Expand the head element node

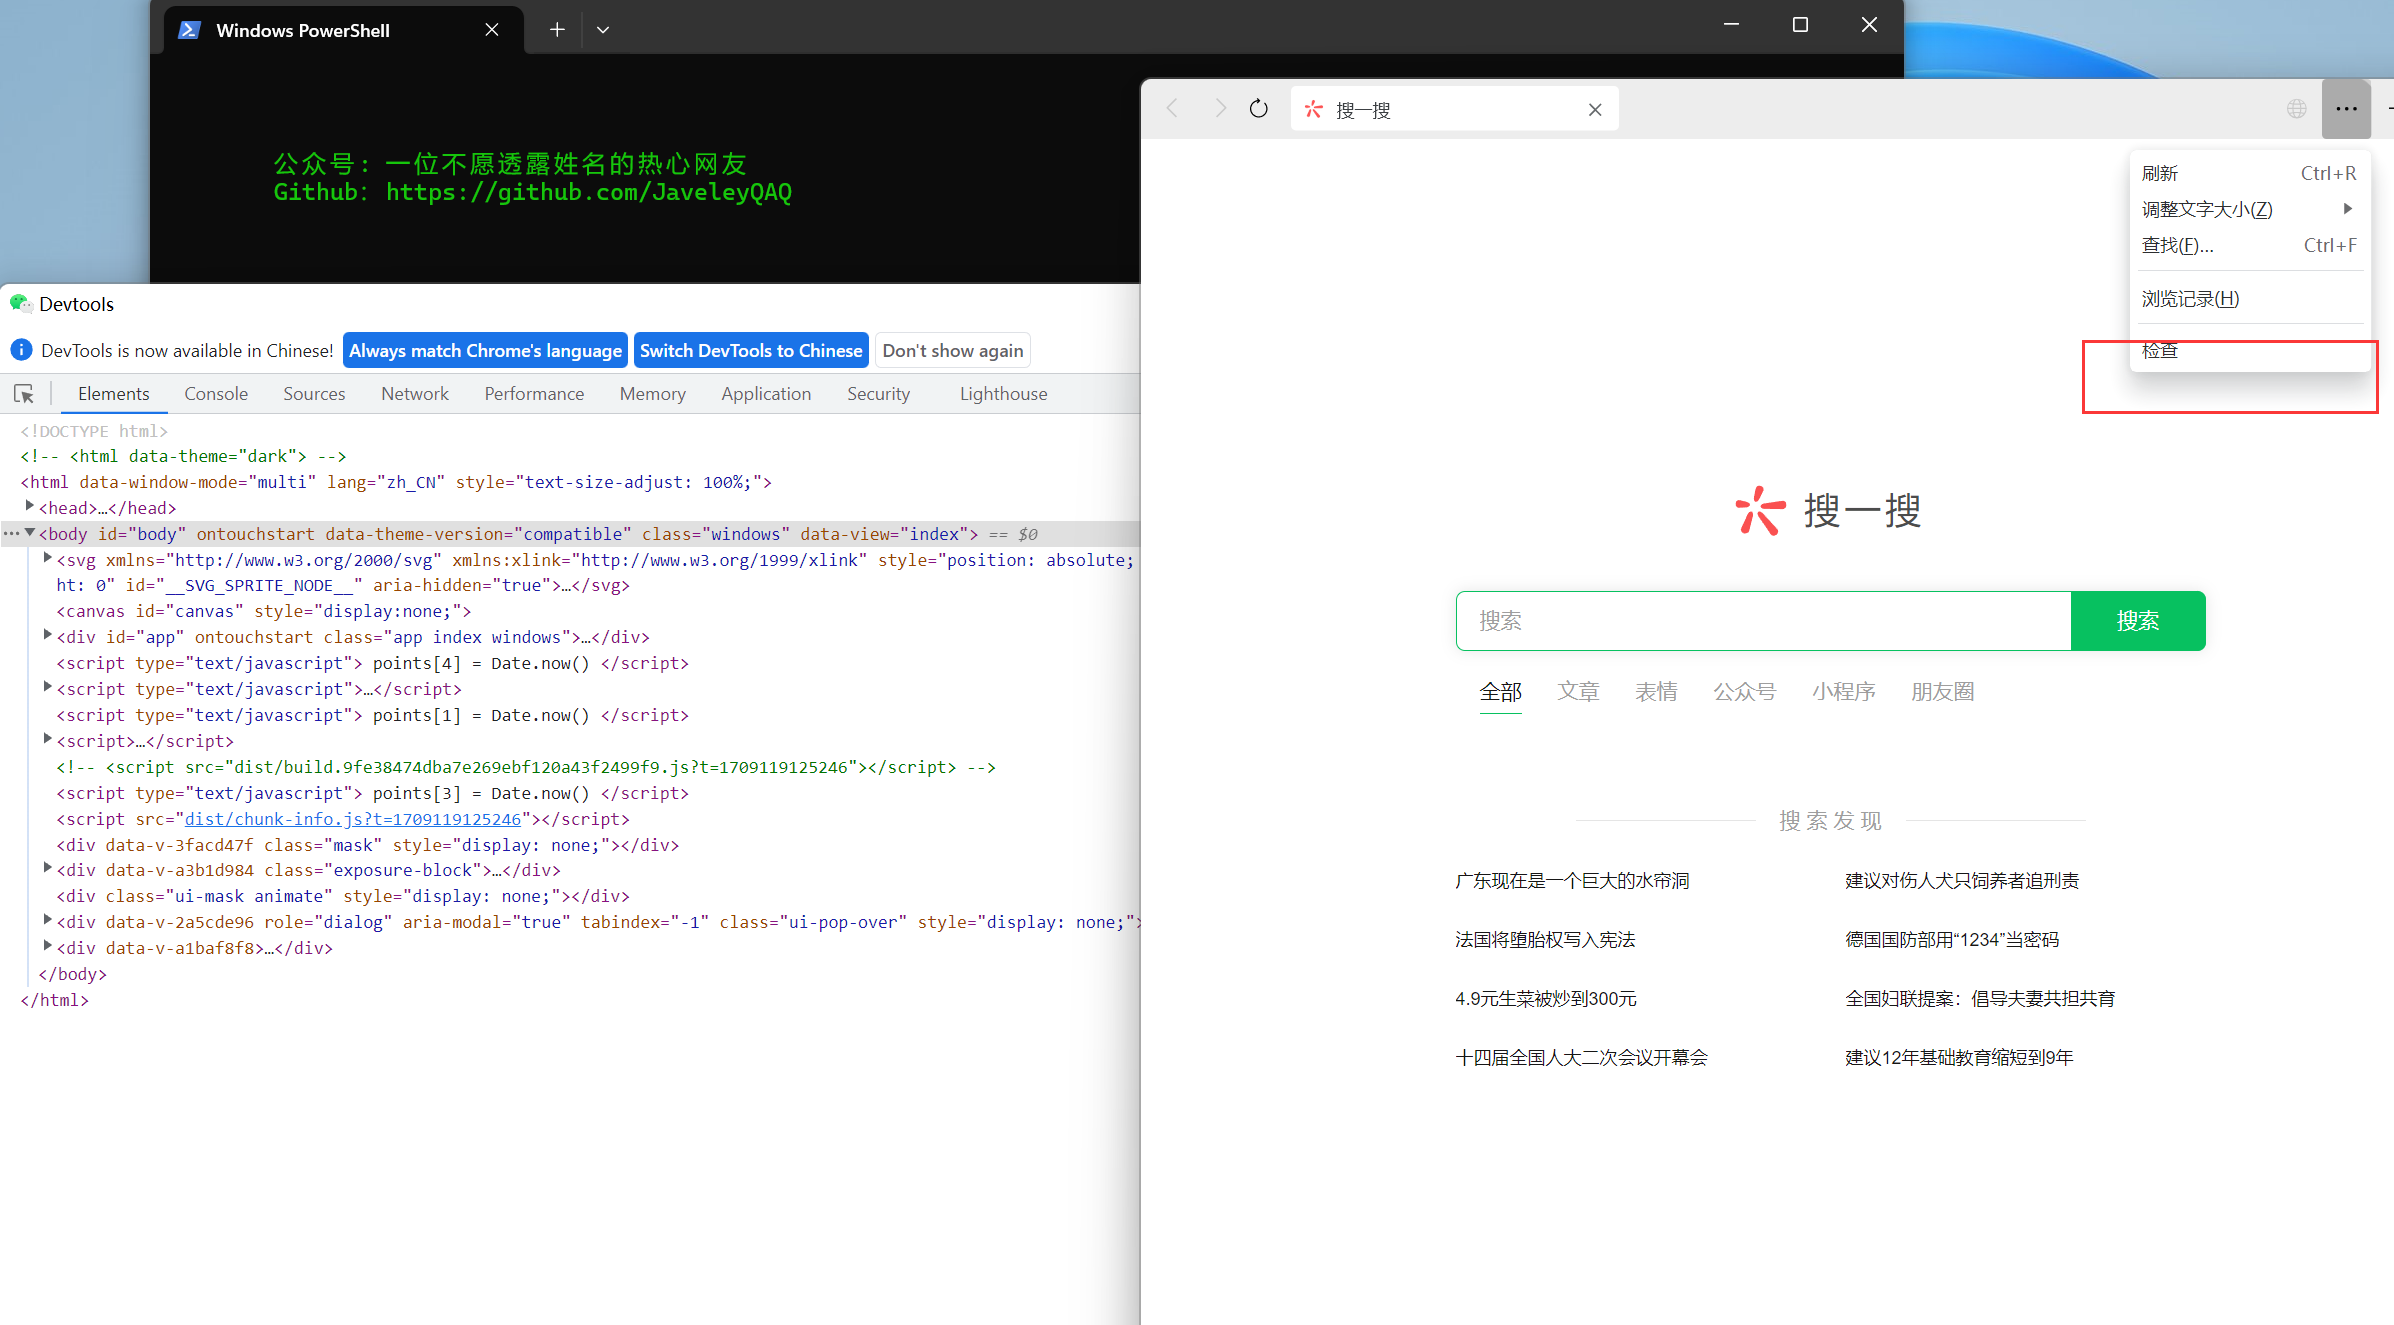pos(29,507)
